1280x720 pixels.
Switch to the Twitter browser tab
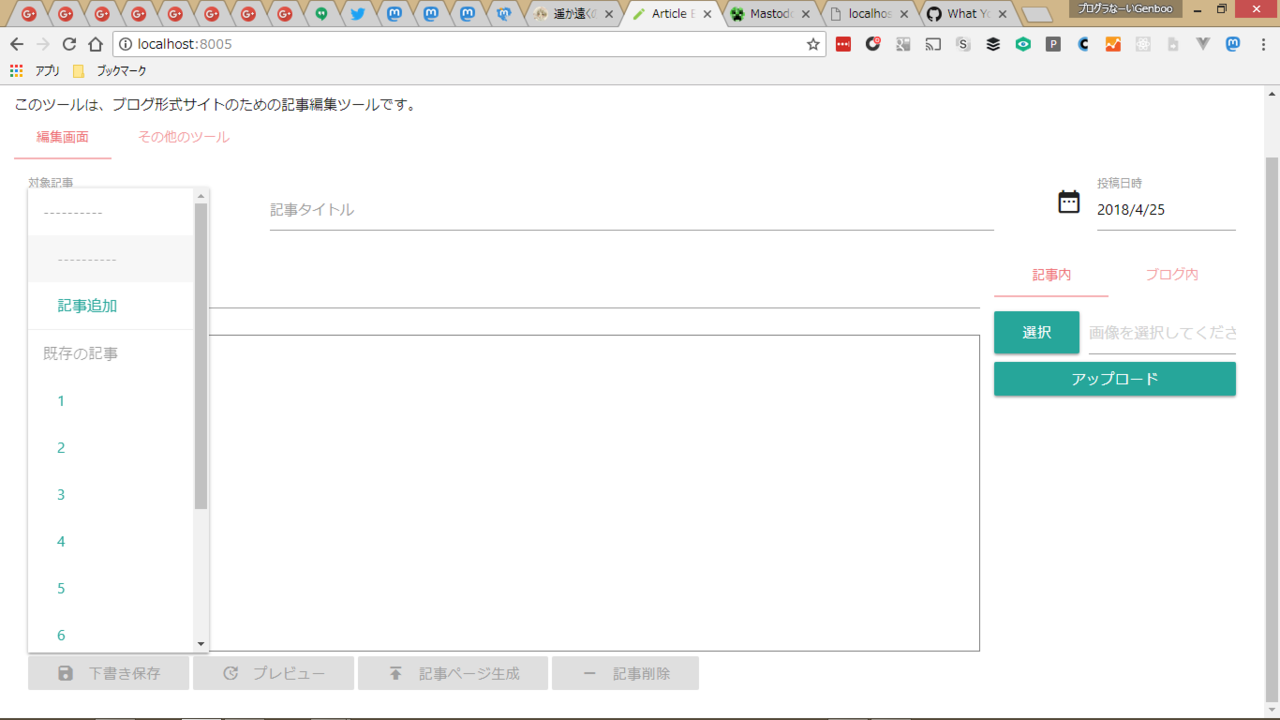pyautogui.click(x=357, y=14)
